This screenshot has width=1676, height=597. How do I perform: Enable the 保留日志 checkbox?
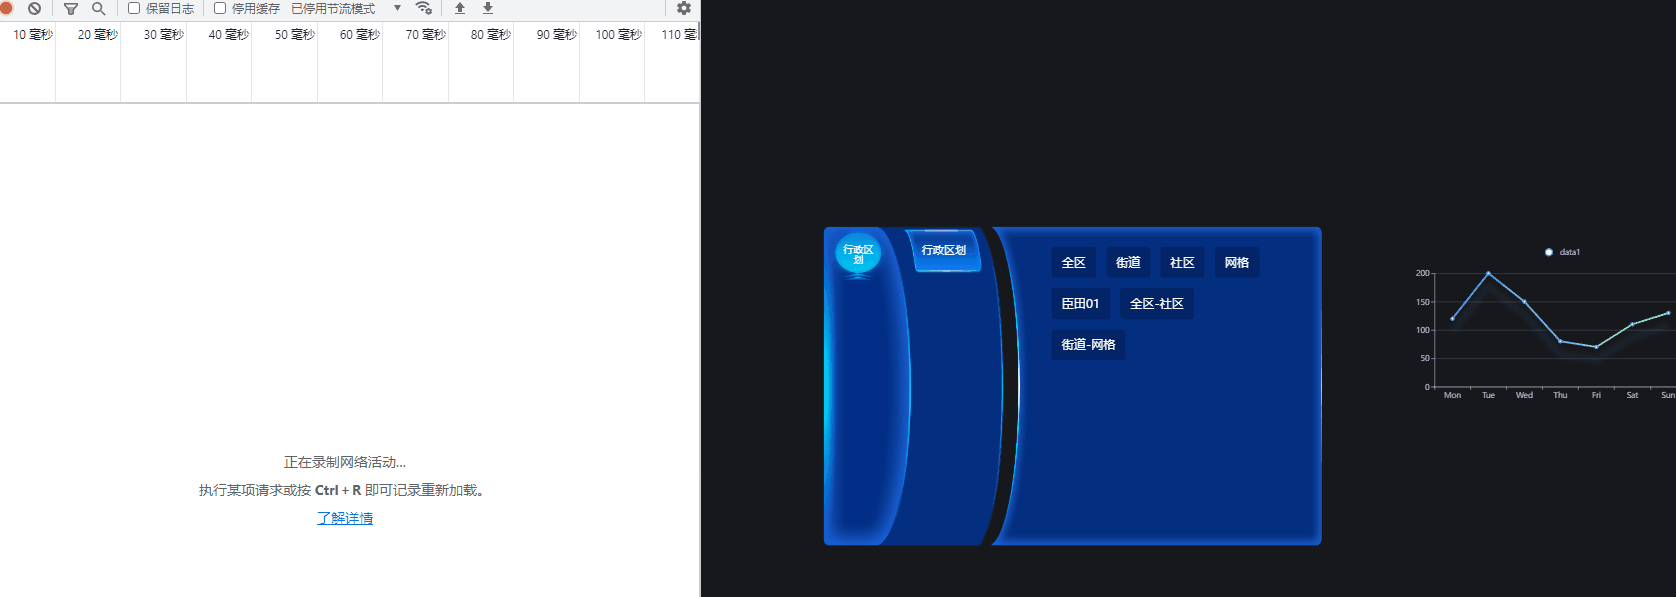click(x=134, y=8)
